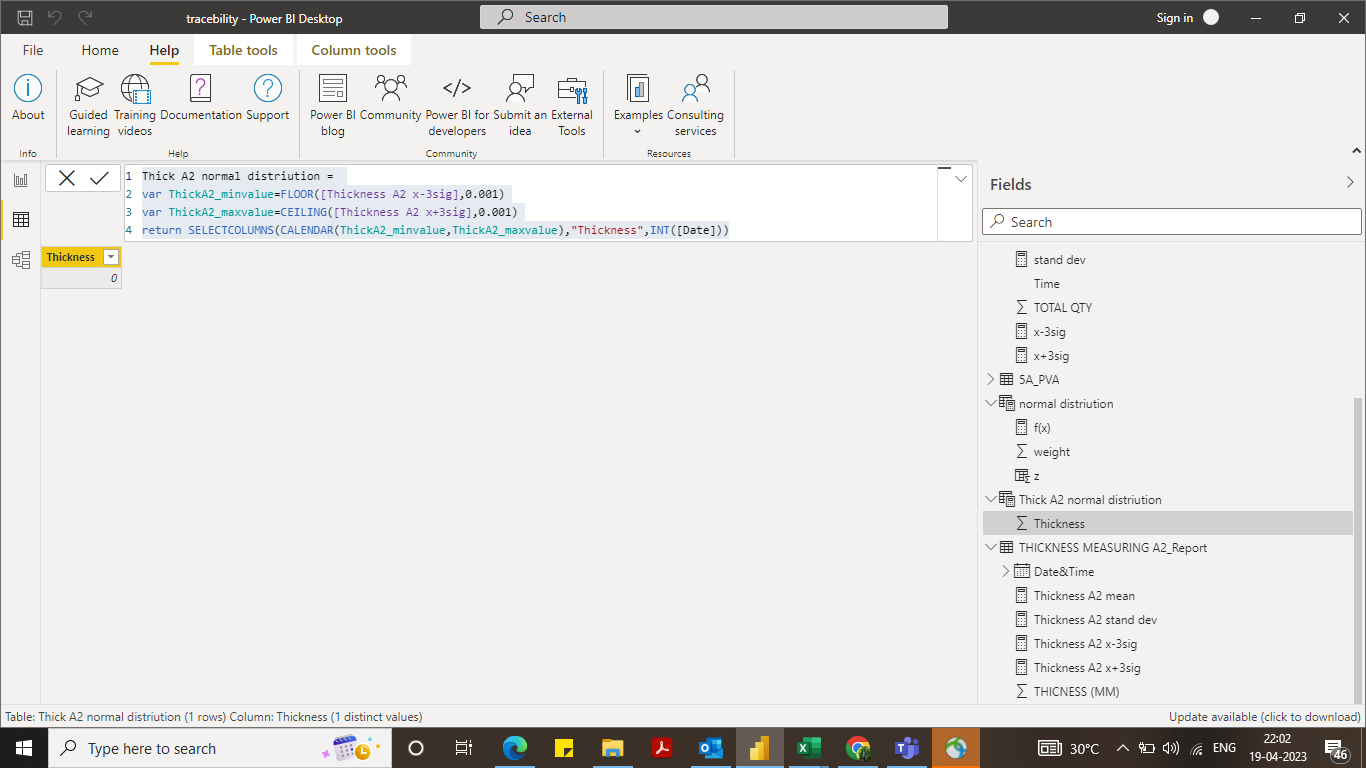This screenshot has width=1366, height=768.
Task: Open the Documentation help link
Action: click(201, 98)
